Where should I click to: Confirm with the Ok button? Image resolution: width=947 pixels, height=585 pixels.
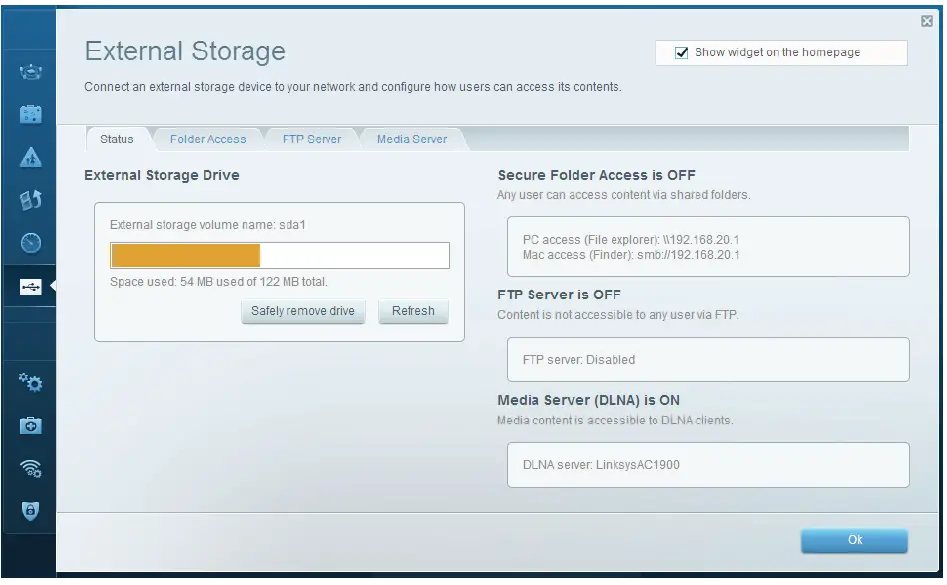coord(854,540)
